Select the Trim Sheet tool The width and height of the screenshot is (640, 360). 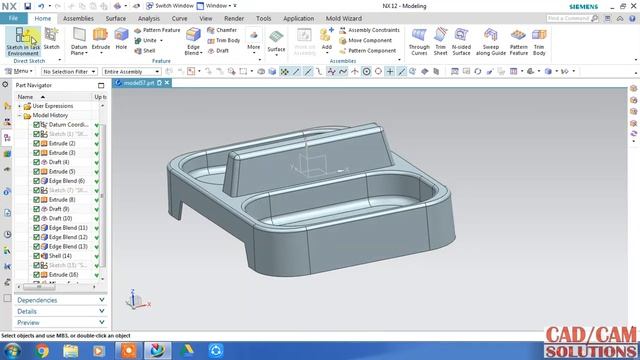pos(440,41)
